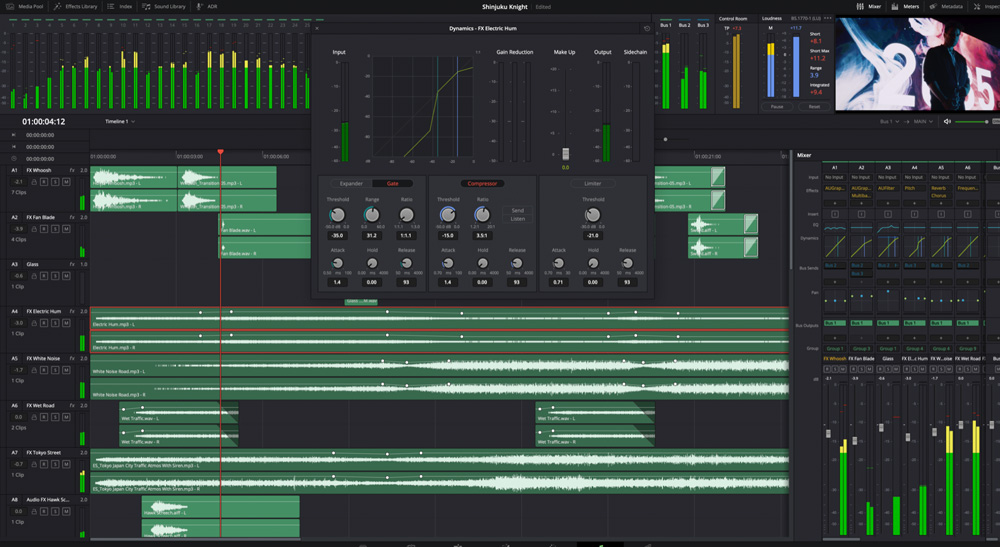Close the Dynamics window with the X
Screen dimensions: 1000x547
click(317, 28)
